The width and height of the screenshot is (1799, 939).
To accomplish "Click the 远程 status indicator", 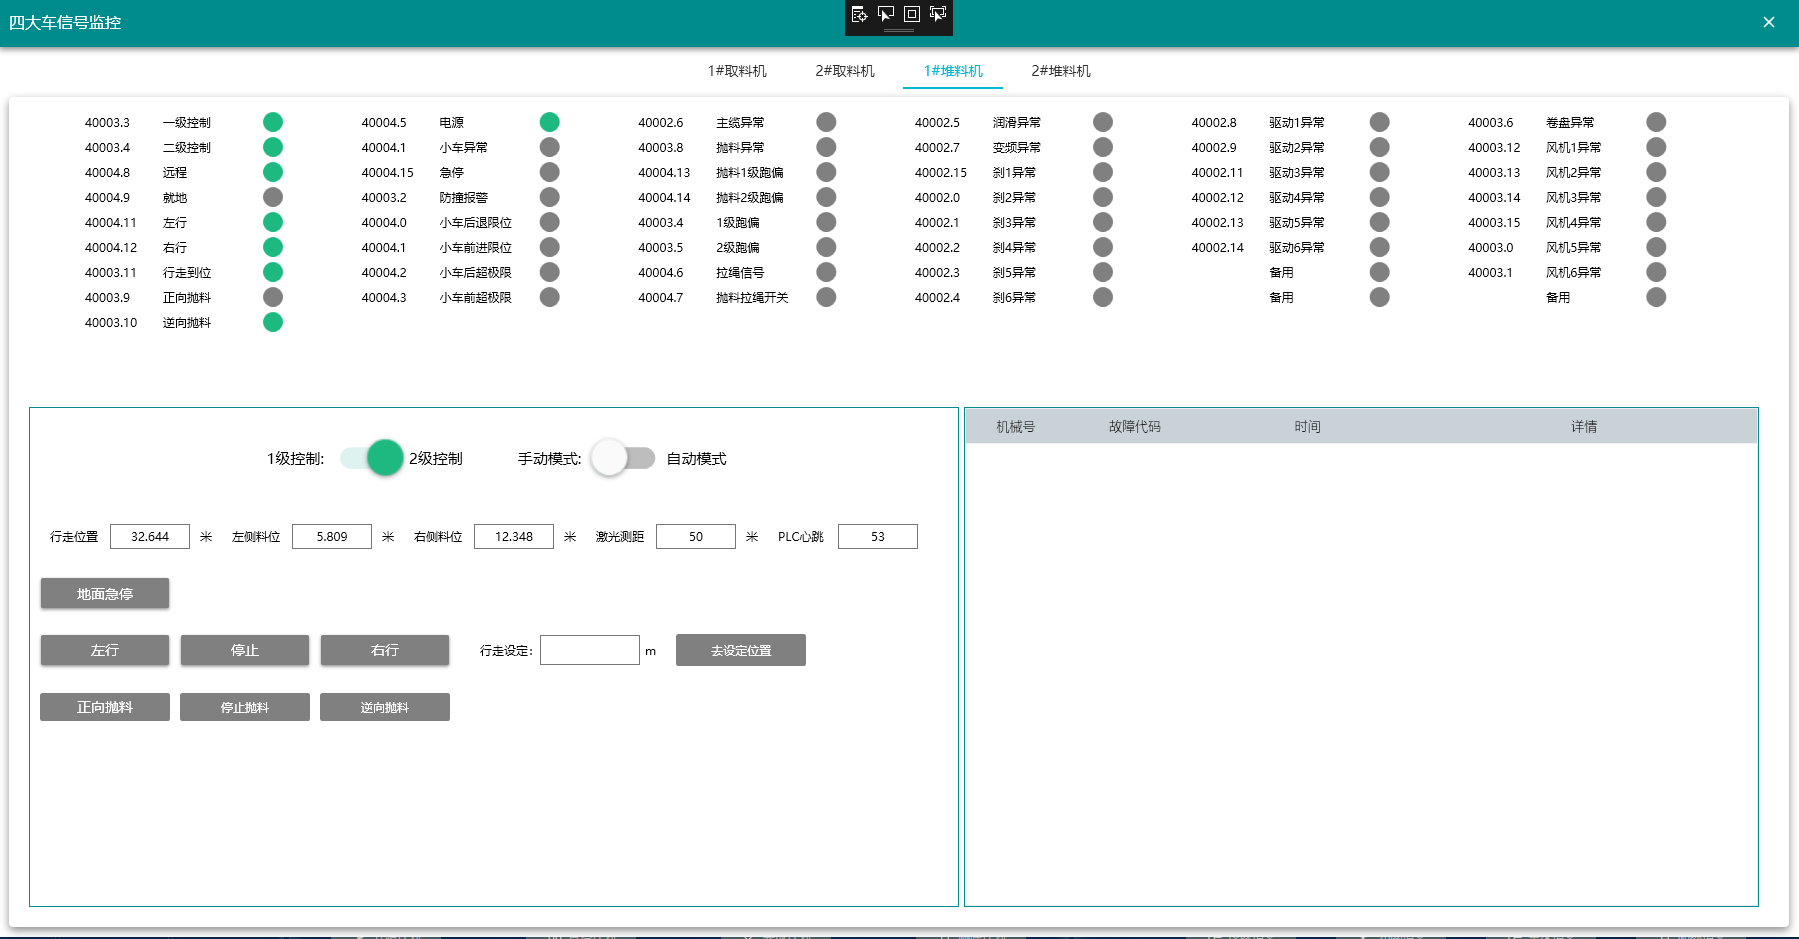I will click(273, 172).
